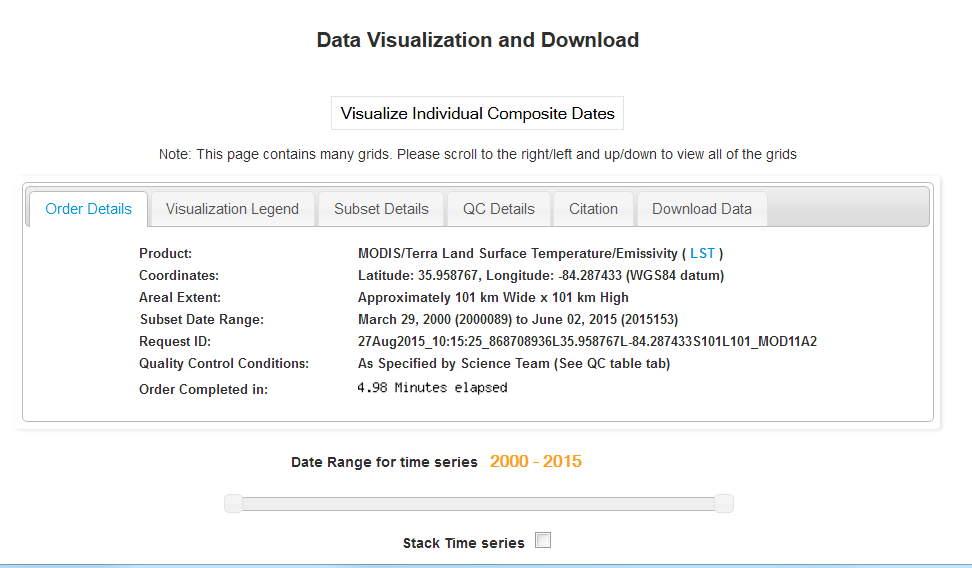Open the Download Data tab

pyautogui.click(x=701, y=209)
